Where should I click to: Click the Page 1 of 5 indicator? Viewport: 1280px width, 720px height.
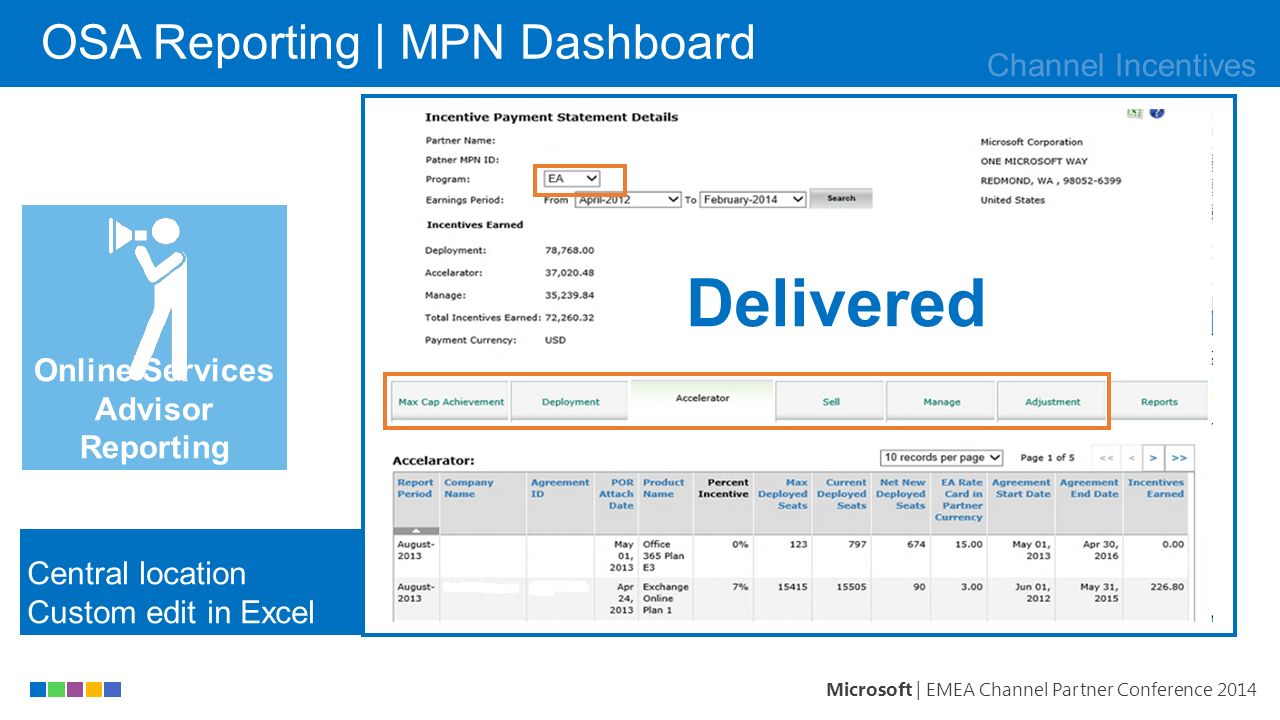[1047, 458]
